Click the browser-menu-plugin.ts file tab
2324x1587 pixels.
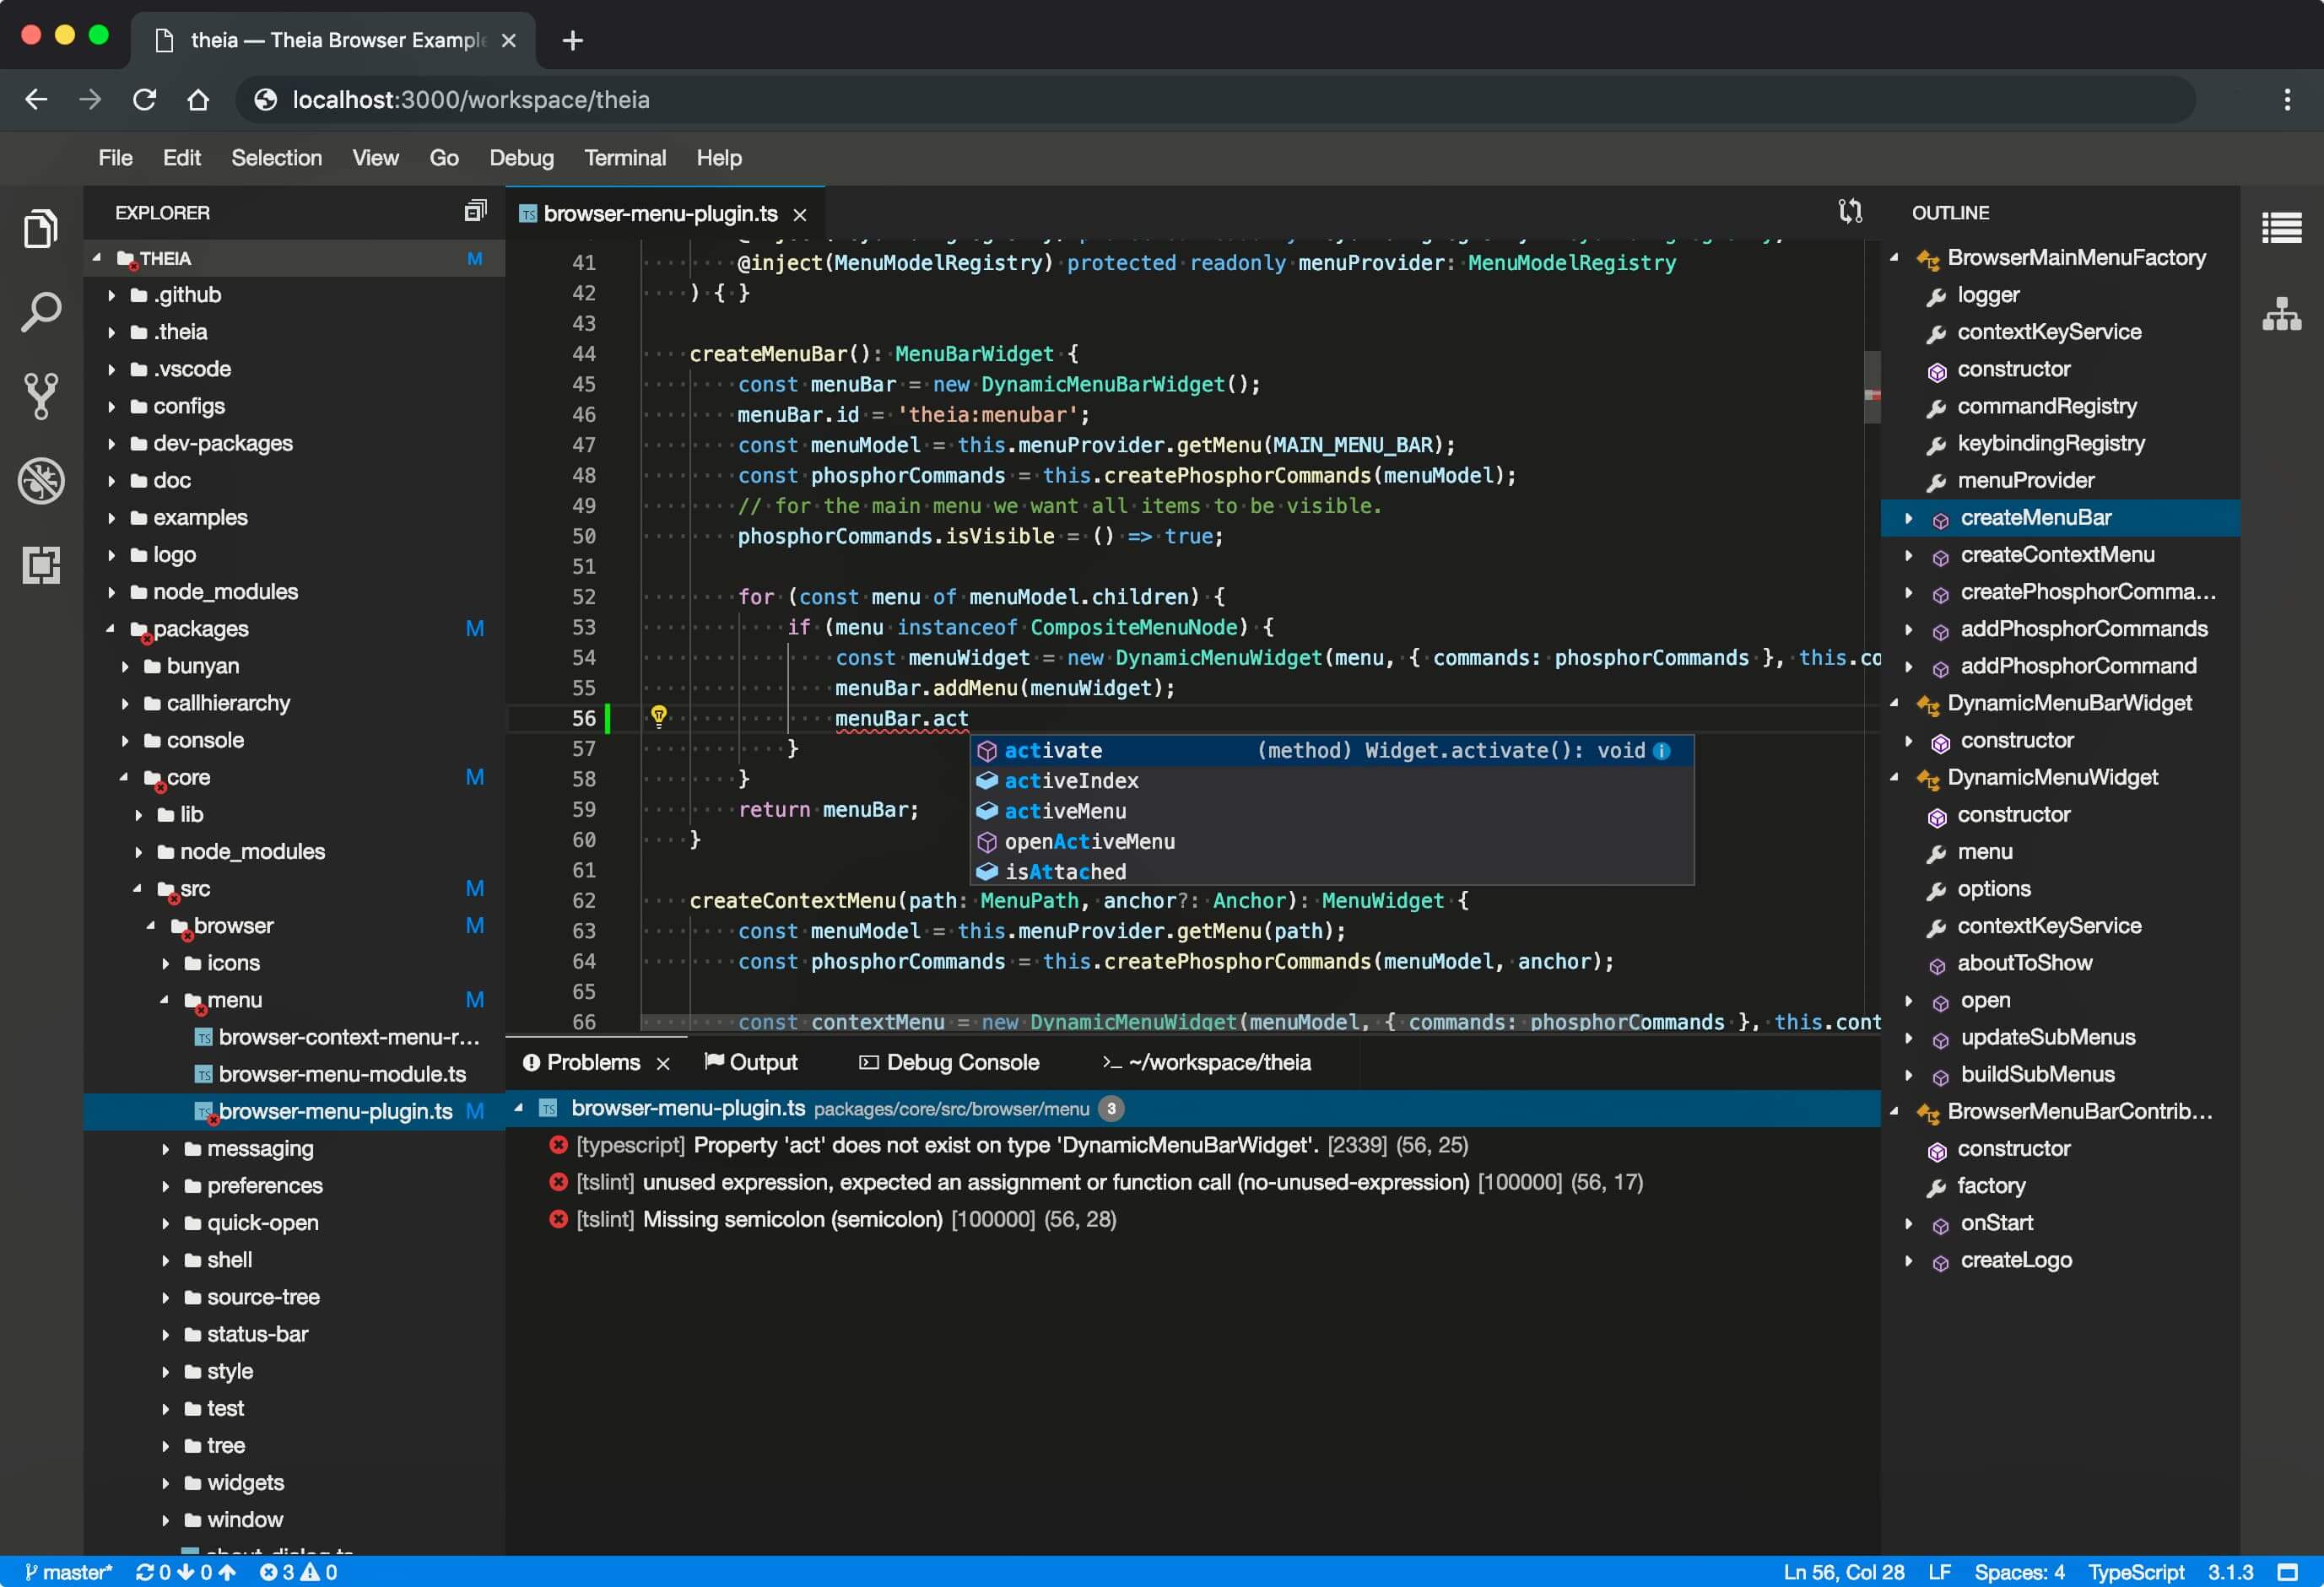tap(661, 212)
